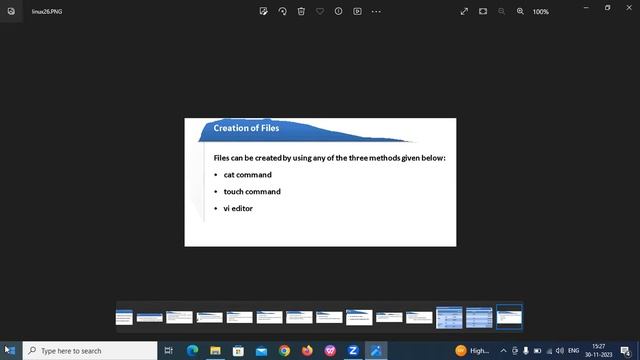Open Zoom from the taskbar
This screenshot has height=360, width=640.
coord(353,350)
